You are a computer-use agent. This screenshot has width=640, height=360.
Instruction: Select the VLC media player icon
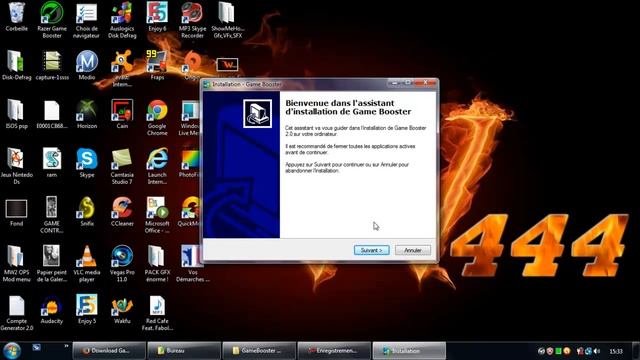[x=87, y=263]
